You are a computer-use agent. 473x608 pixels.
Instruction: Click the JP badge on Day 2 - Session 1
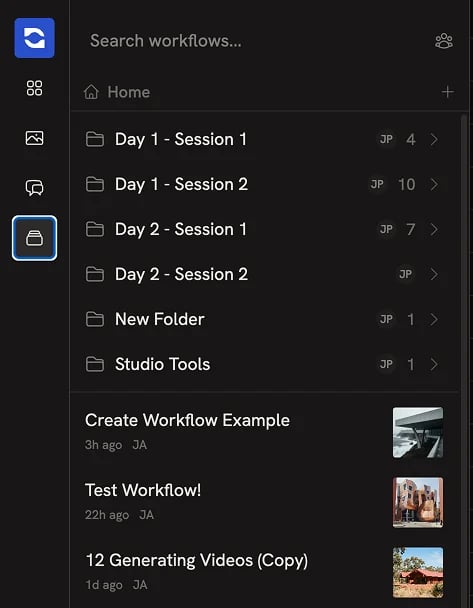386,229
